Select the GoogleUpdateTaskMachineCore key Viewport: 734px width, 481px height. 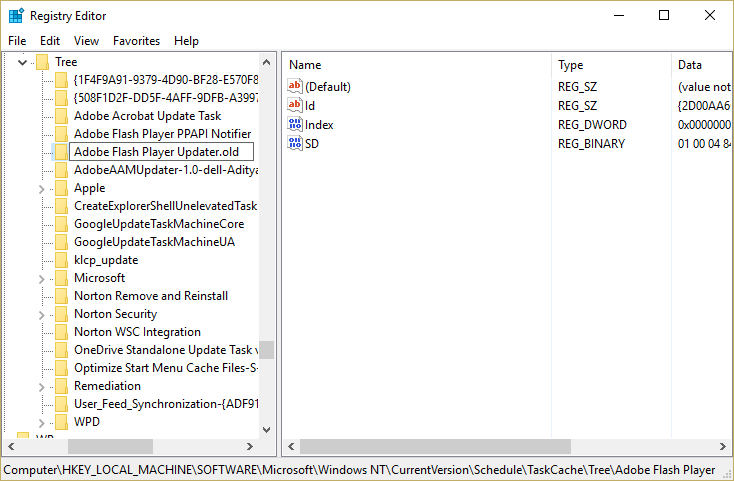pyautogui.click(x=159, y=224)
